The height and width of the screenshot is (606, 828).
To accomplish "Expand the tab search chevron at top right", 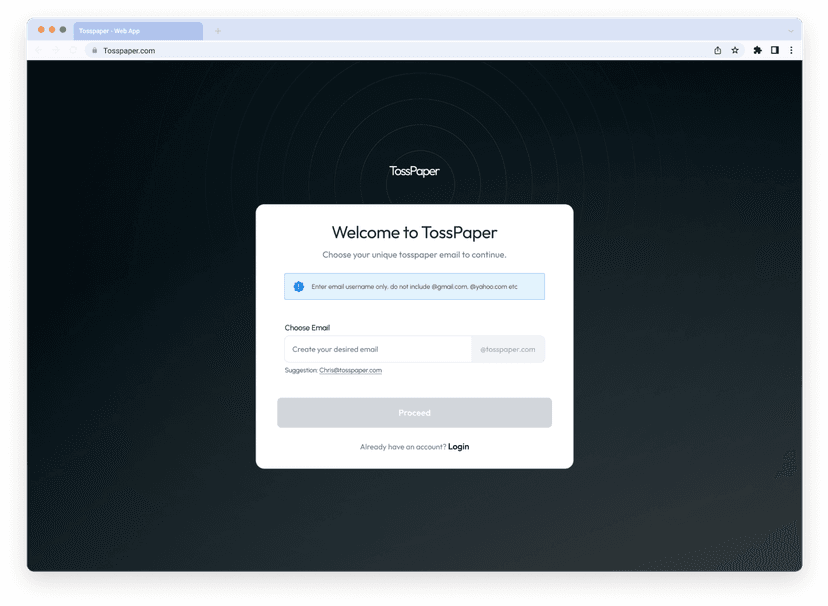I will tap(790, 31).
